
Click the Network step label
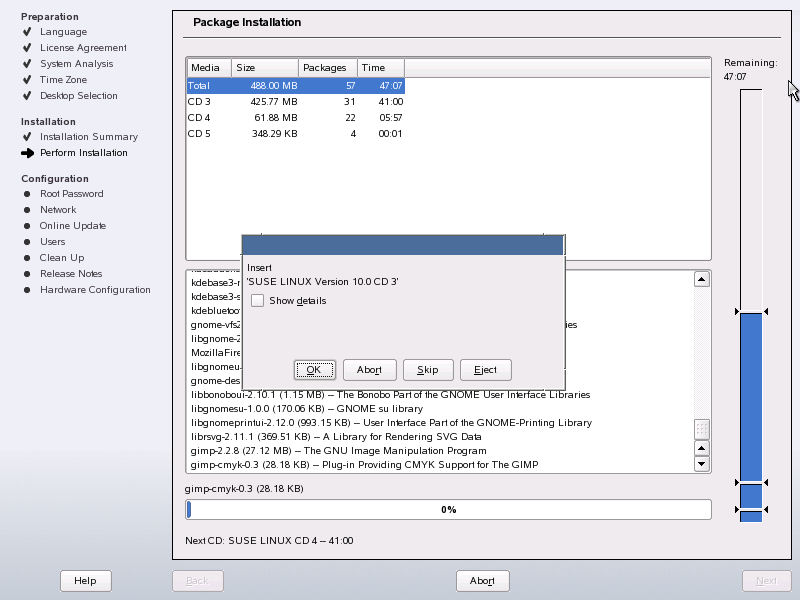pyautogui.click(x=58, y=210)
